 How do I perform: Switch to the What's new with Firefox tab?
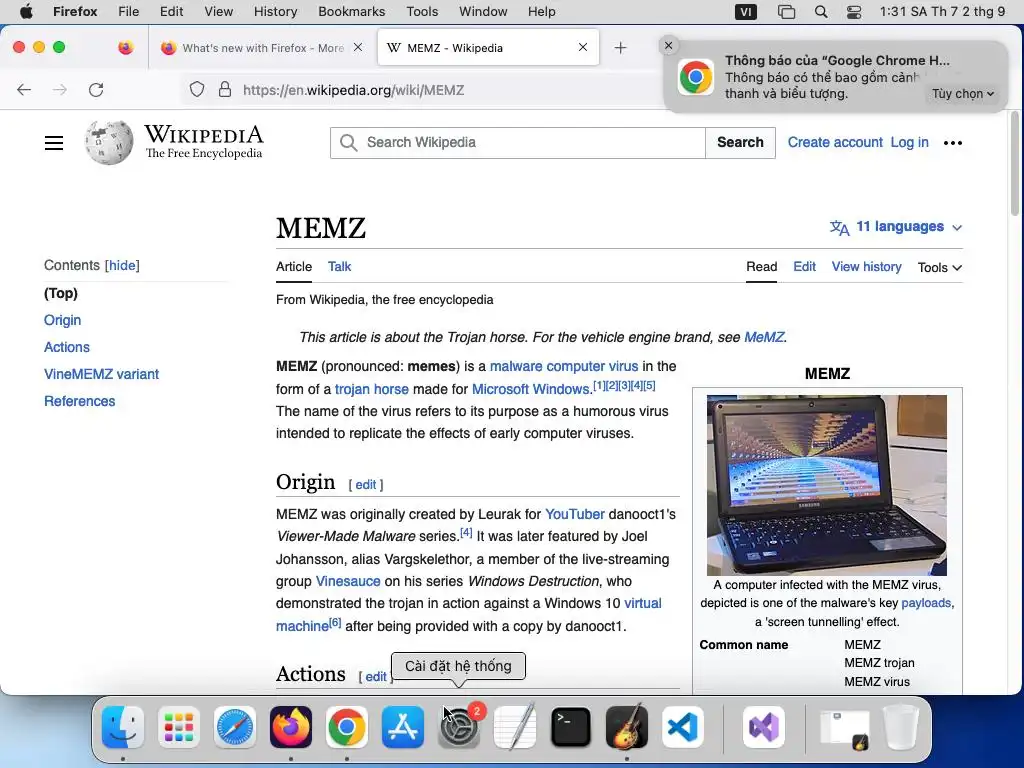pos(261,48)
